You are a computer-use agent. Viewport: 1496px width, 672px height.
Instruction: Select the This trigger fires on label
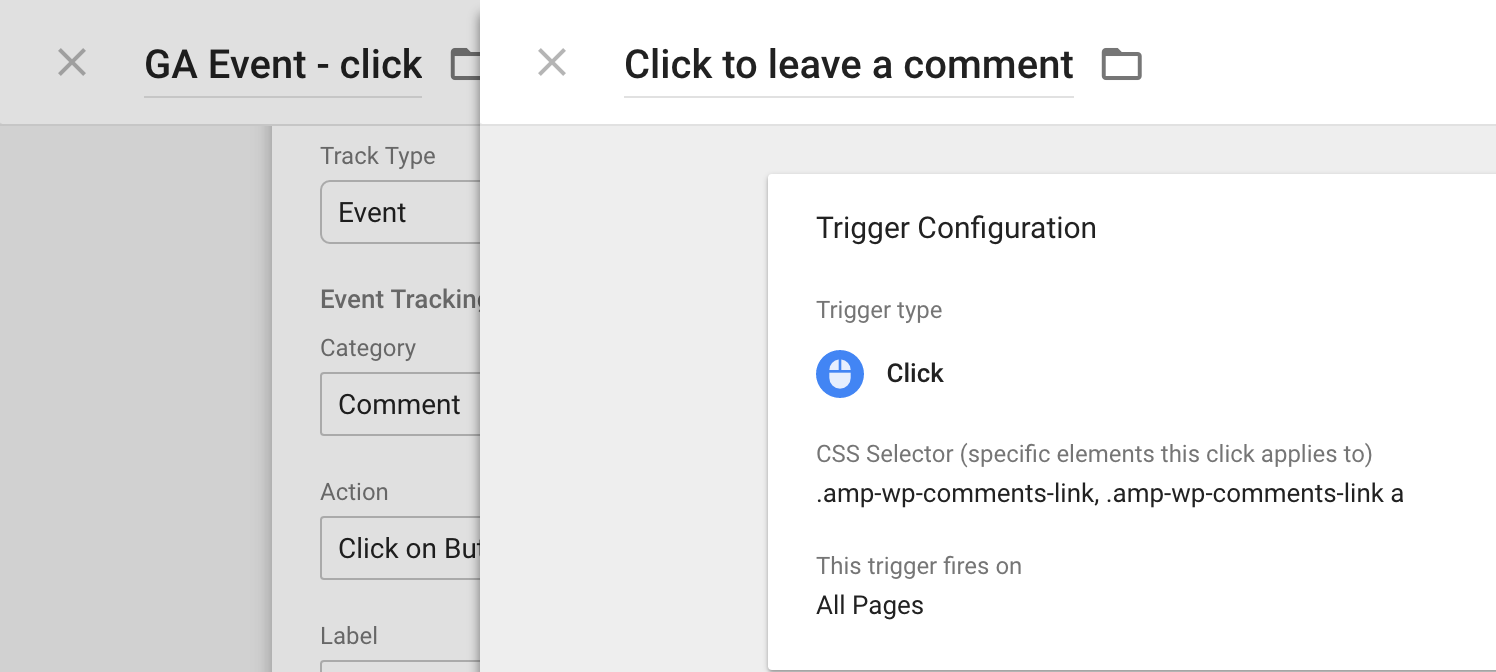coord(919,566)
